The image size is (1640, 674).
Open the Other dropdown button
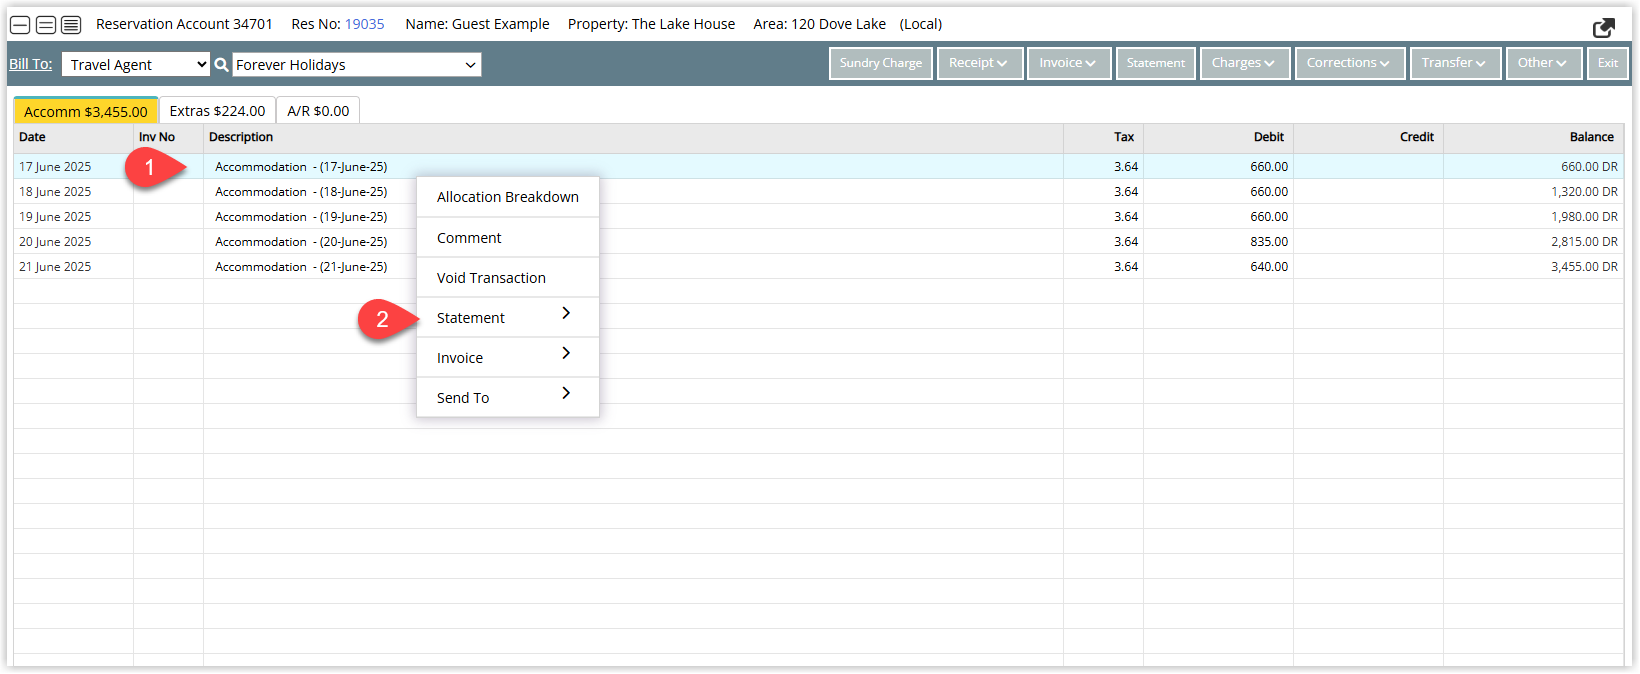pyautogui.click(x=1543, y=63)
